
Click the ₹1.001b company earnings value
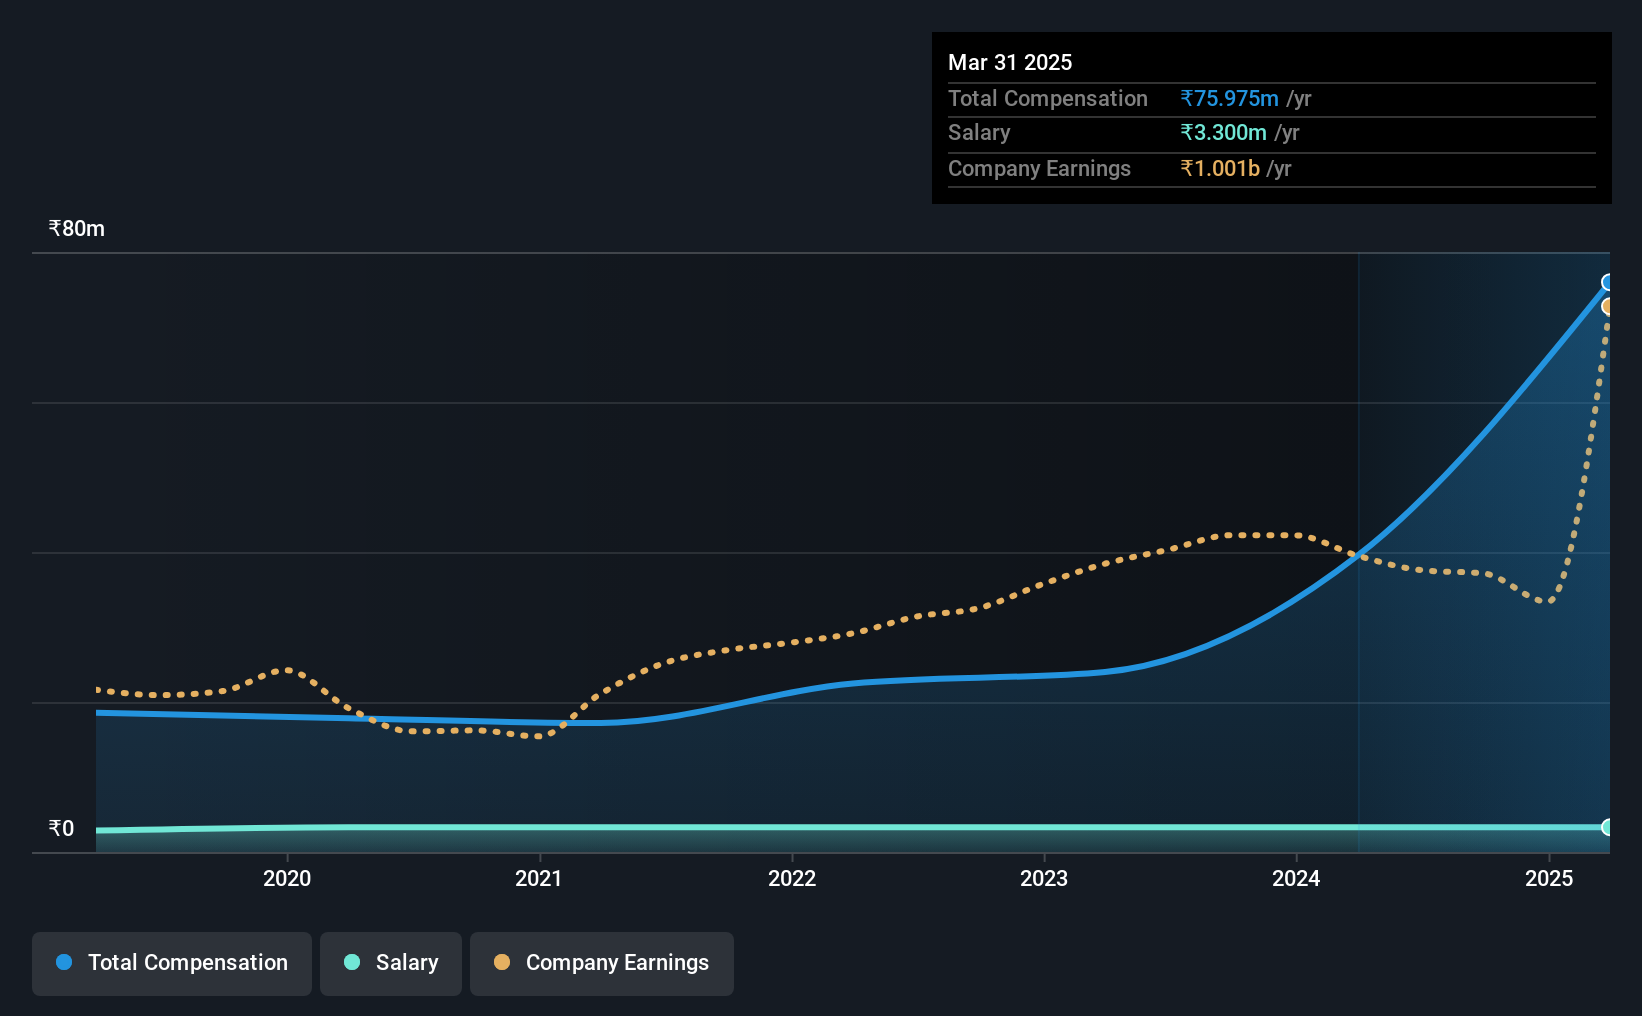click(1220, 168)
